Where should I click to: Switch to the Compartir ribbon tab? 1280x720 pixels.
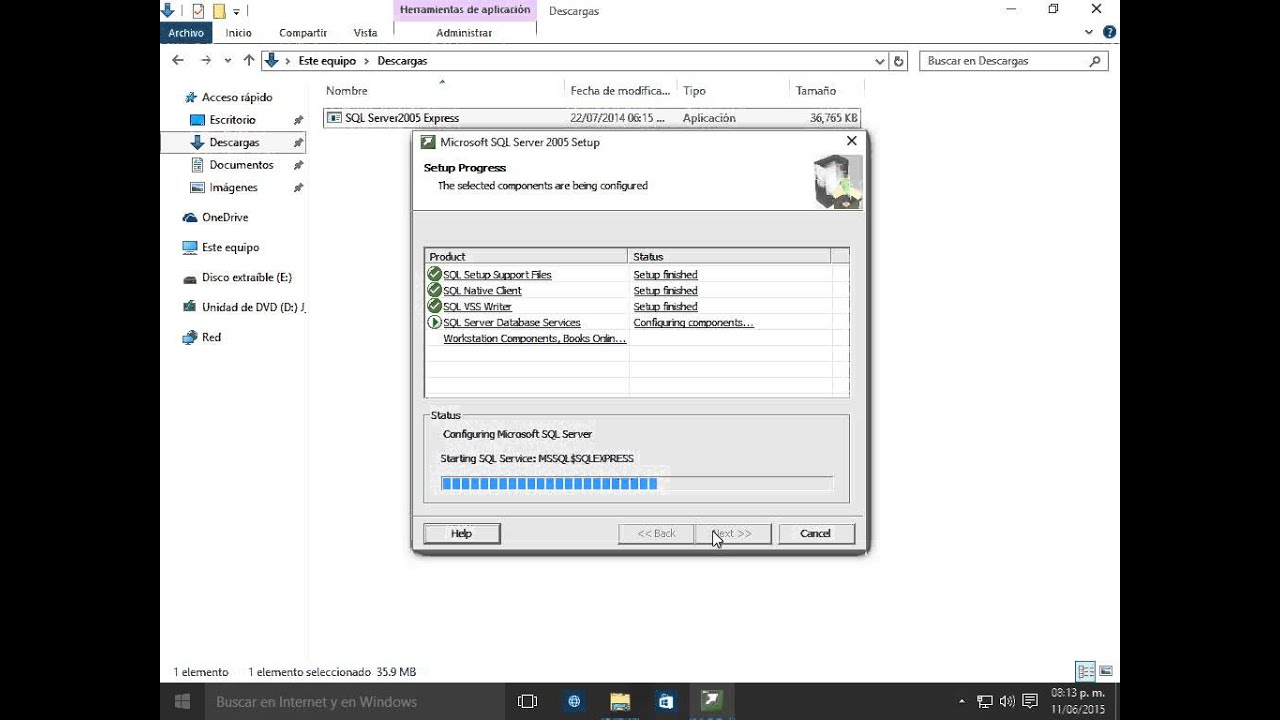click(x=303, y=33)
